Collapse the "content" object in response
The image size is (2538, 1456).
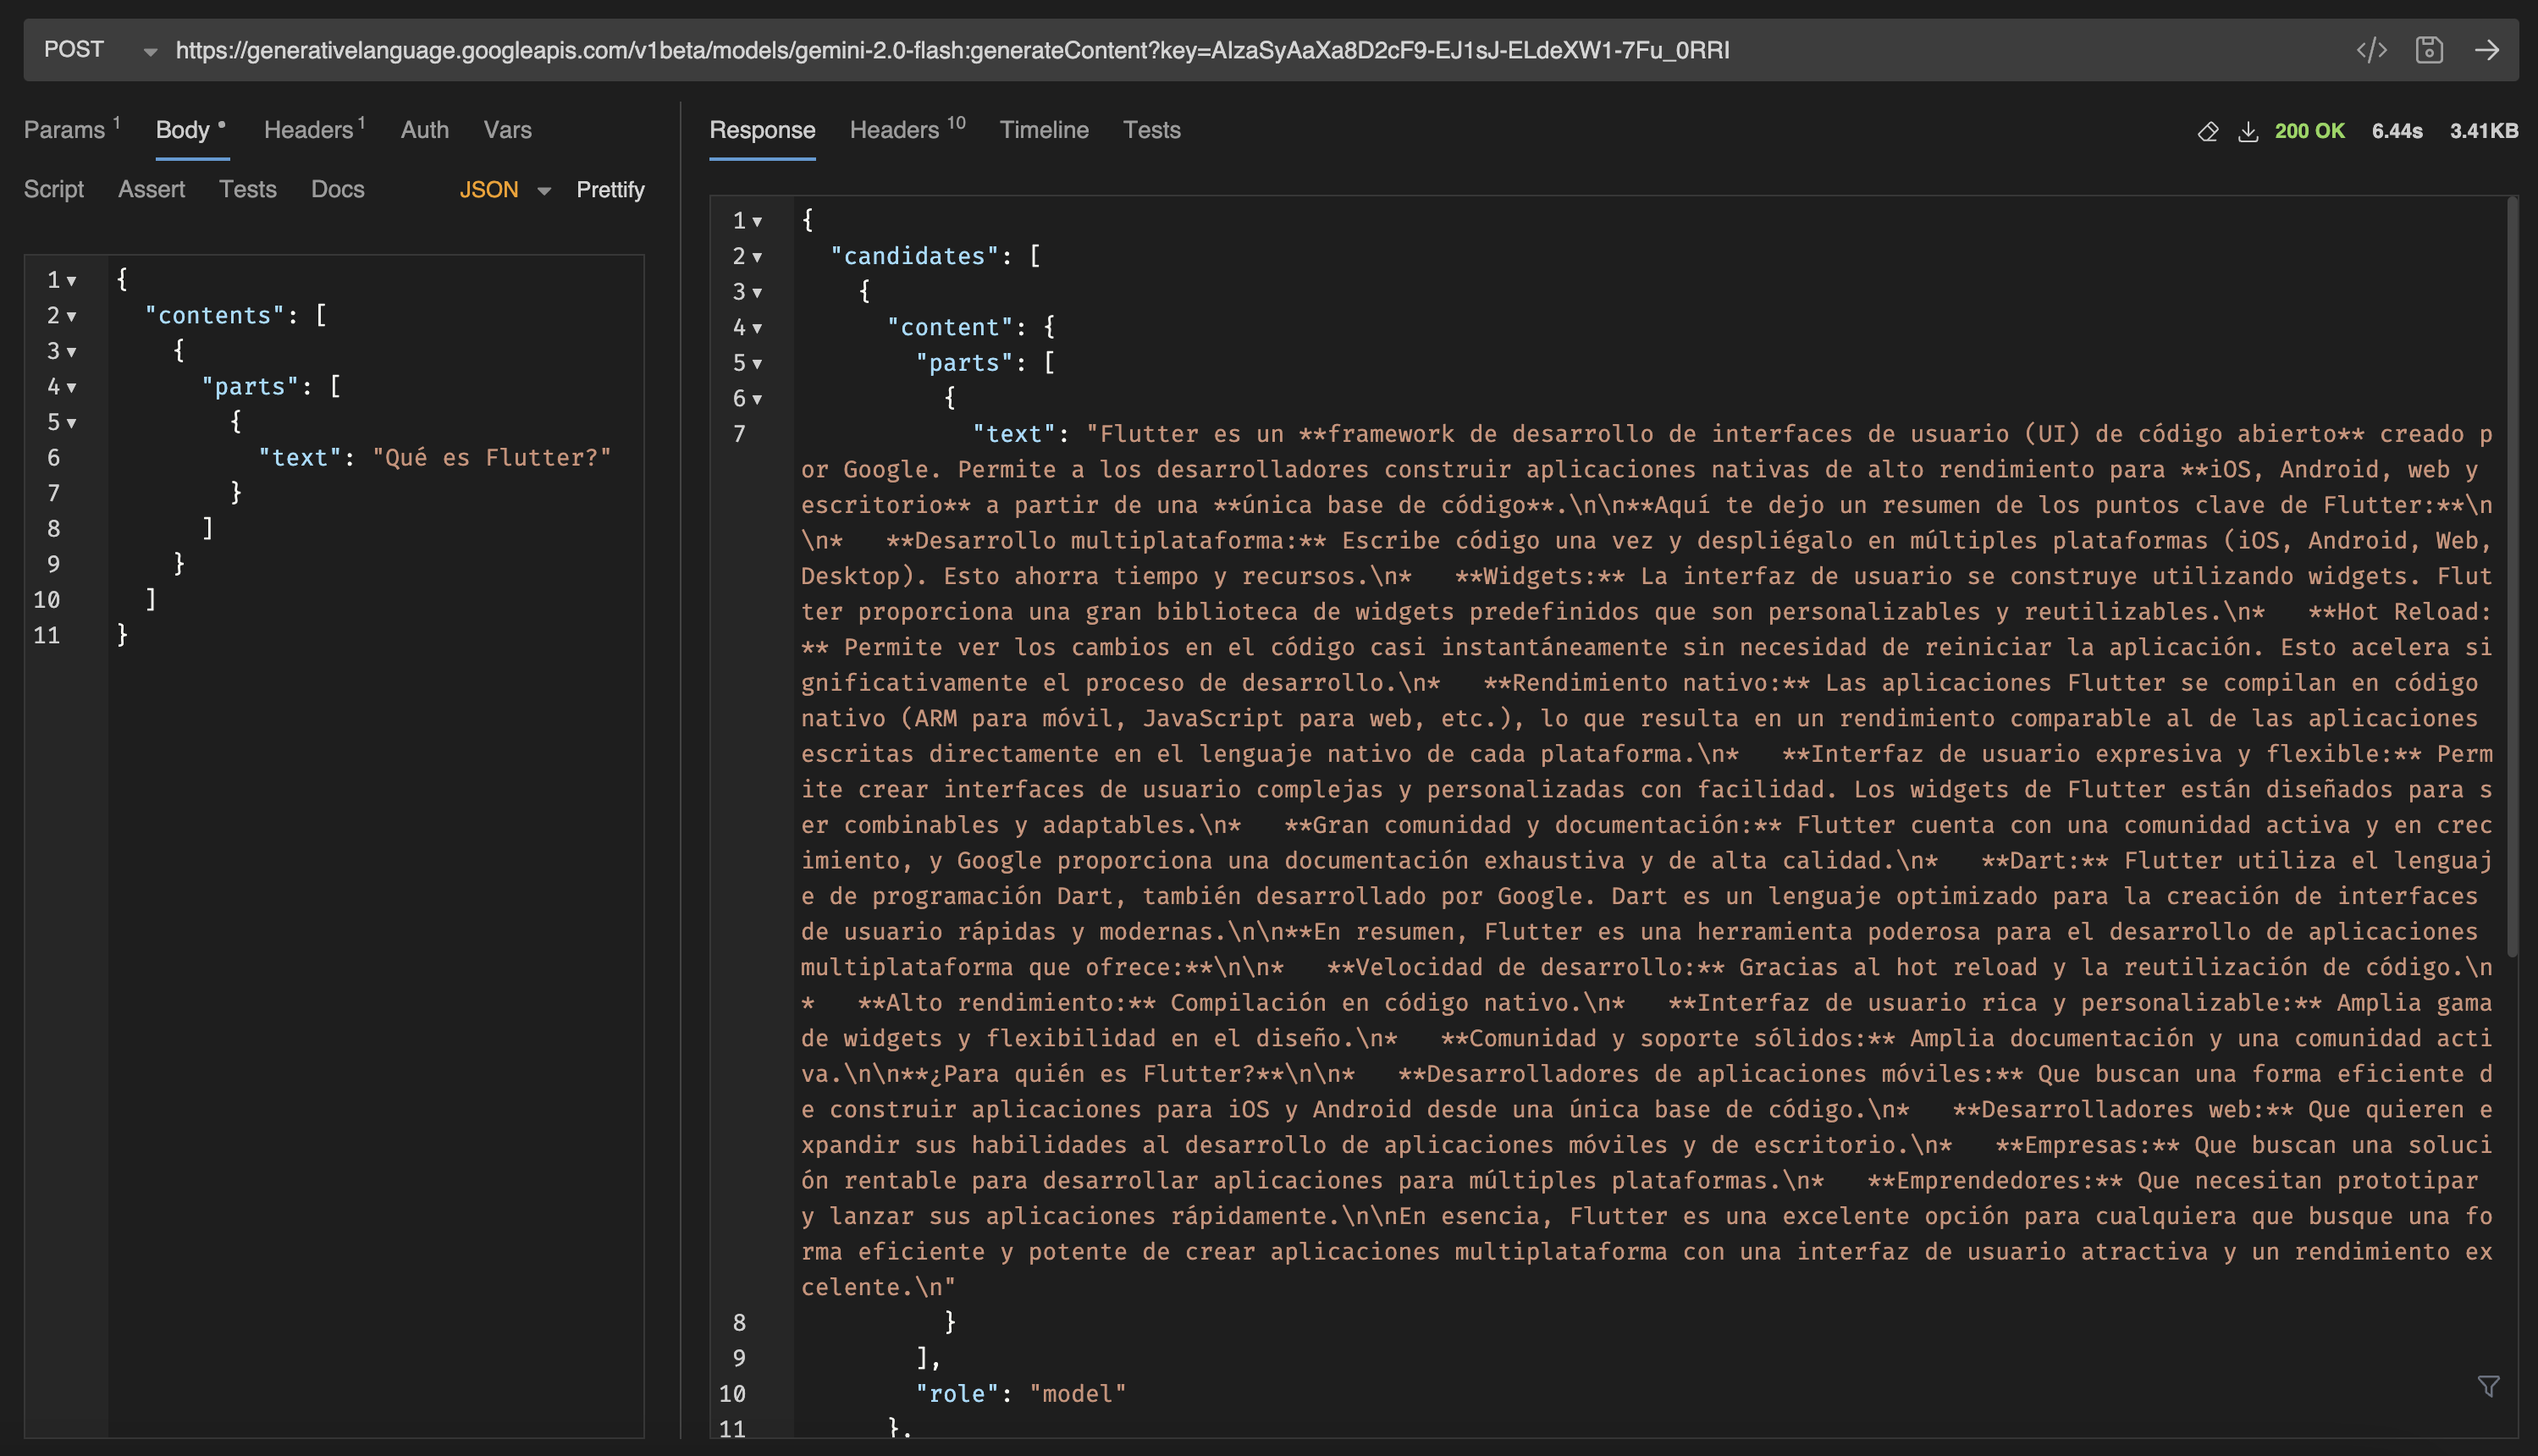tap(757, 328)
